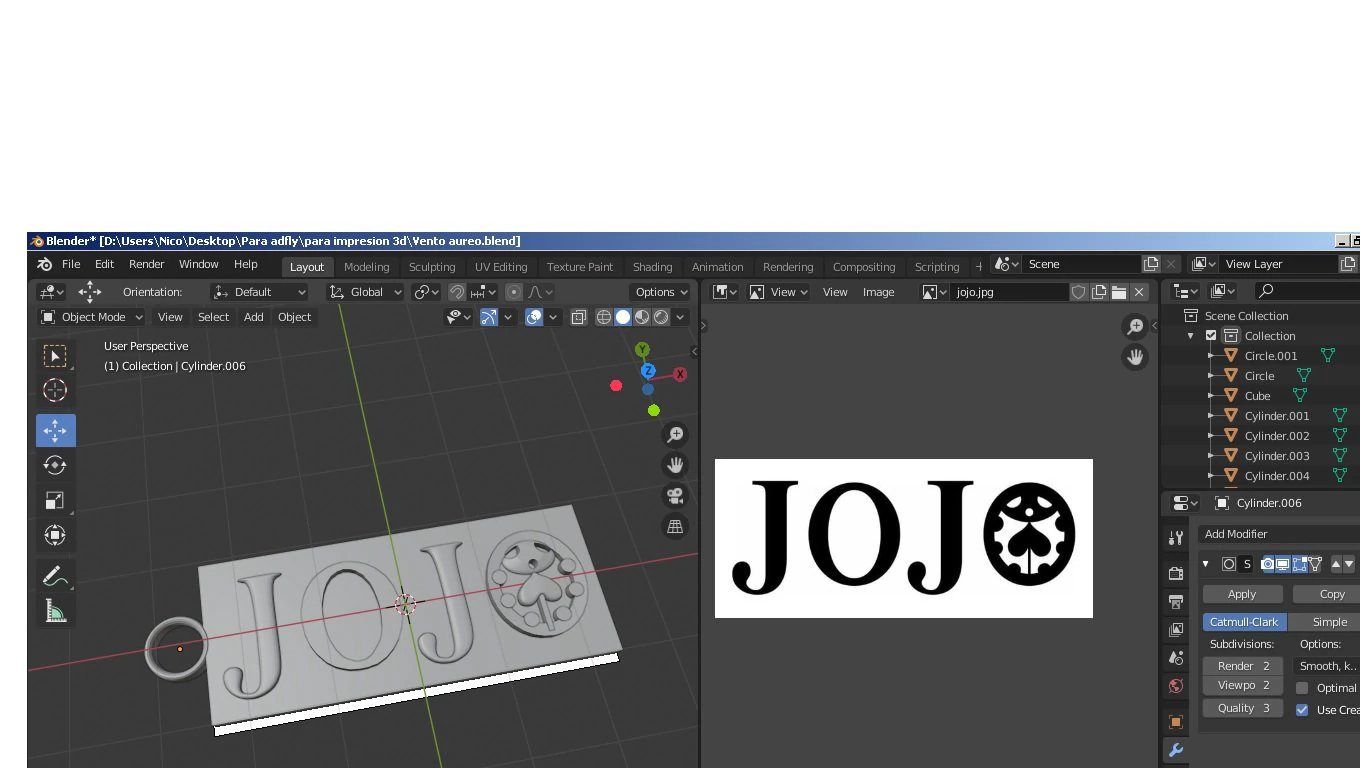Switch to solid shading mode
The width and height of the screenshot is (1360, 768).
[x=623, y=317]
